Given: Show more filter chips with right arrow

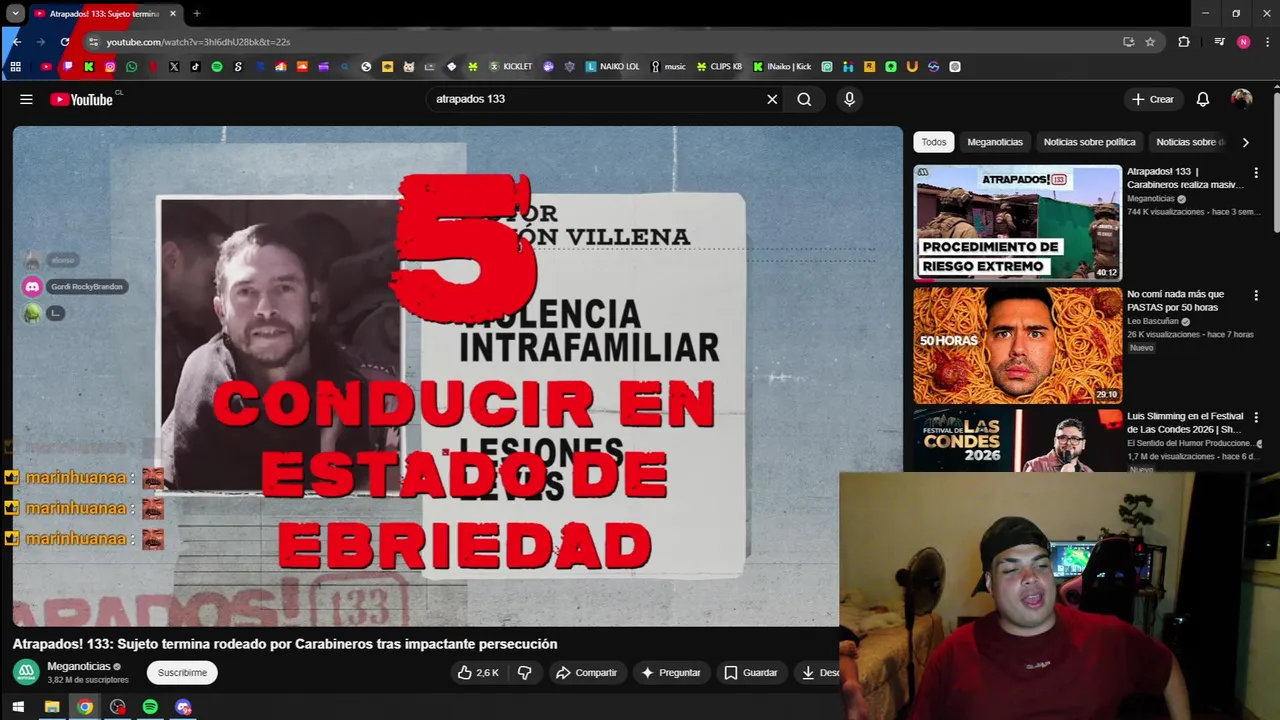Looking at the screenshot, I should (x=1245, y=142).
